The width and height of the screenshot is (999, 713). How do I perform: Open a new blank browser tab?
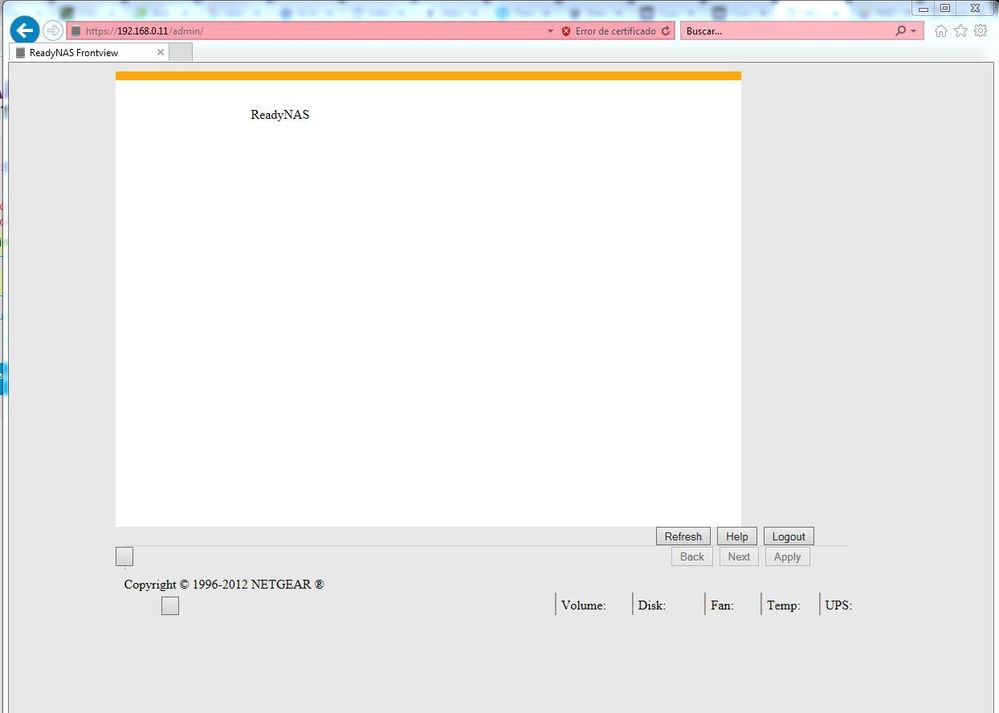click(x=180, y=52)
